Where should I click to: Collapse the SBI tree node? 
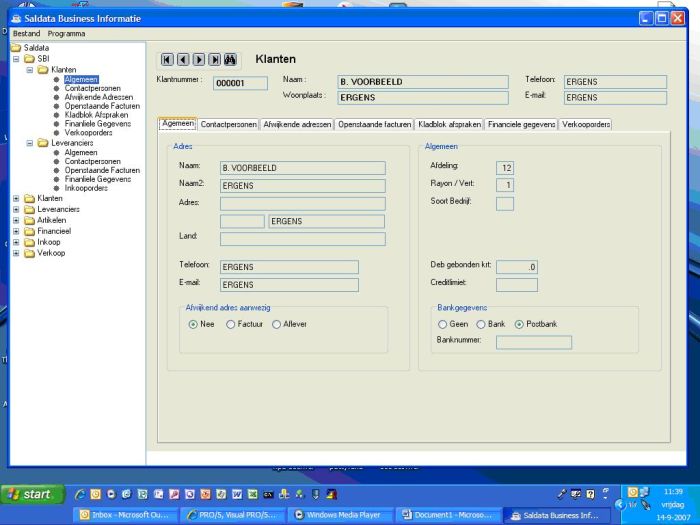point(16,59)
